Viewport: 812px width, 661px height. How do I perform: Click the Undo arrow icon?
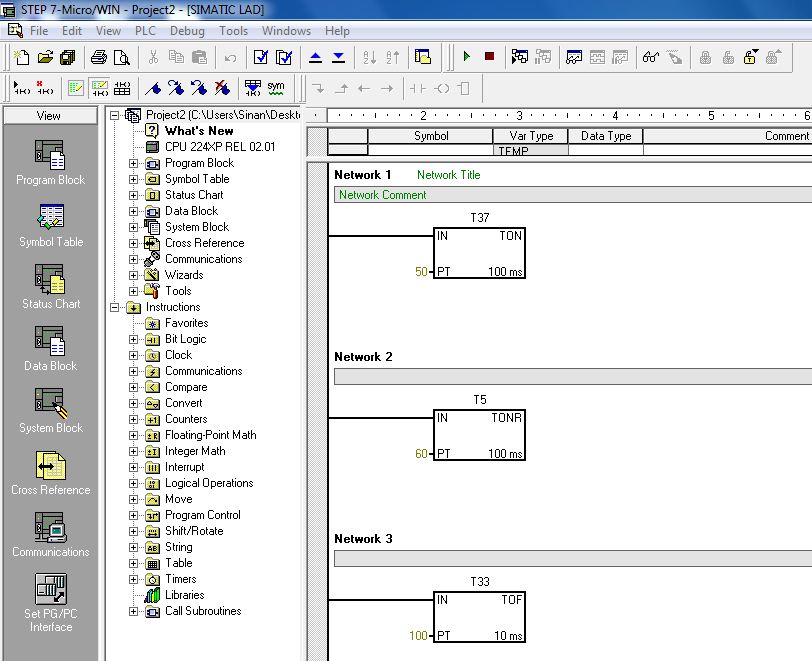pyautogui.click(x=230, y=58)
